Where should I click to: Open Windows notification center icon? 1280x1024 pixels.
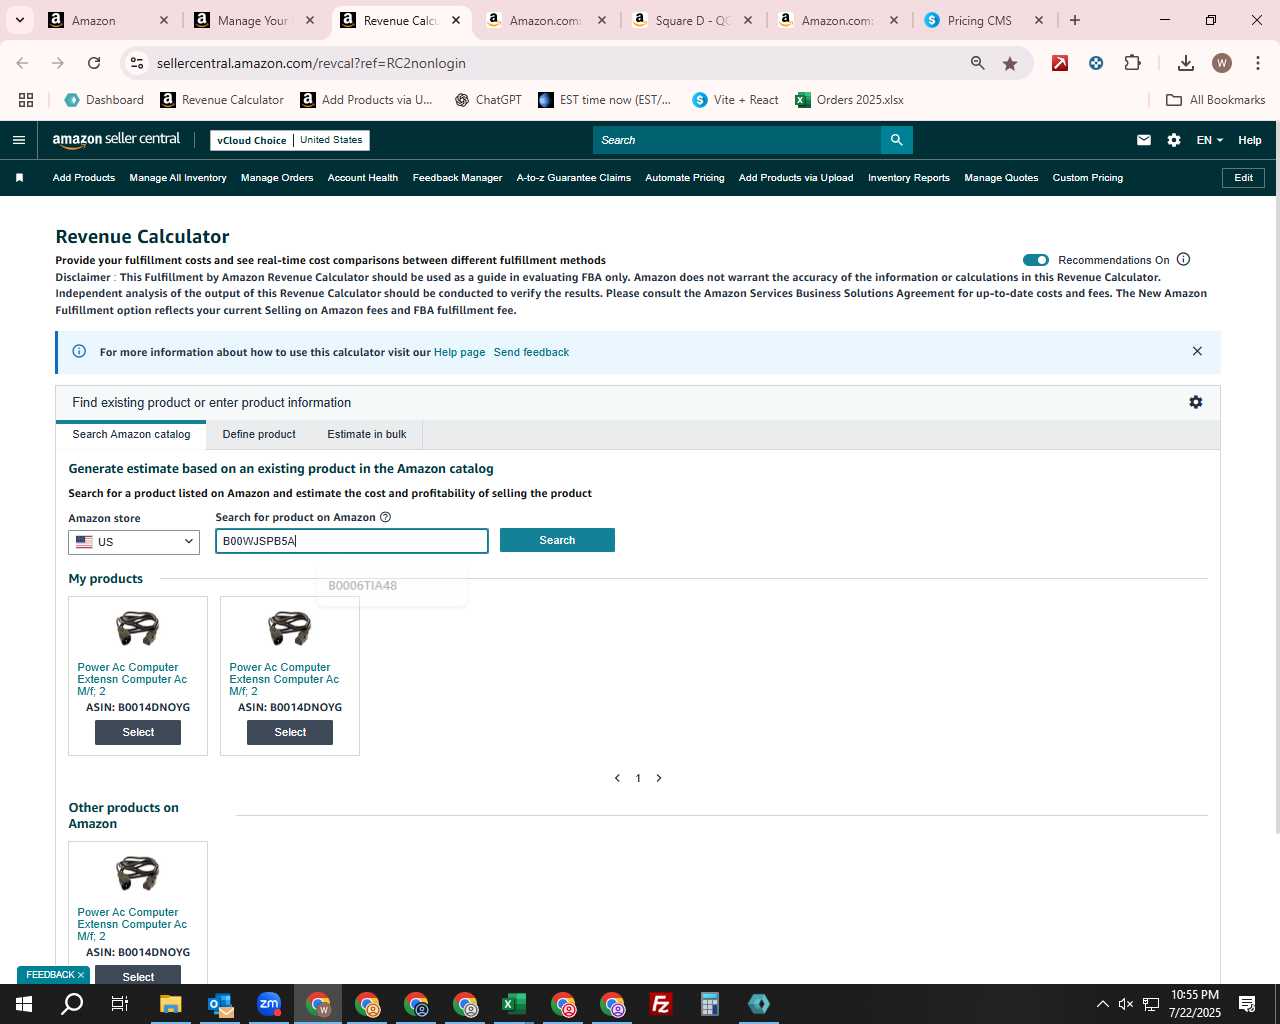tap(1247, 1004)
